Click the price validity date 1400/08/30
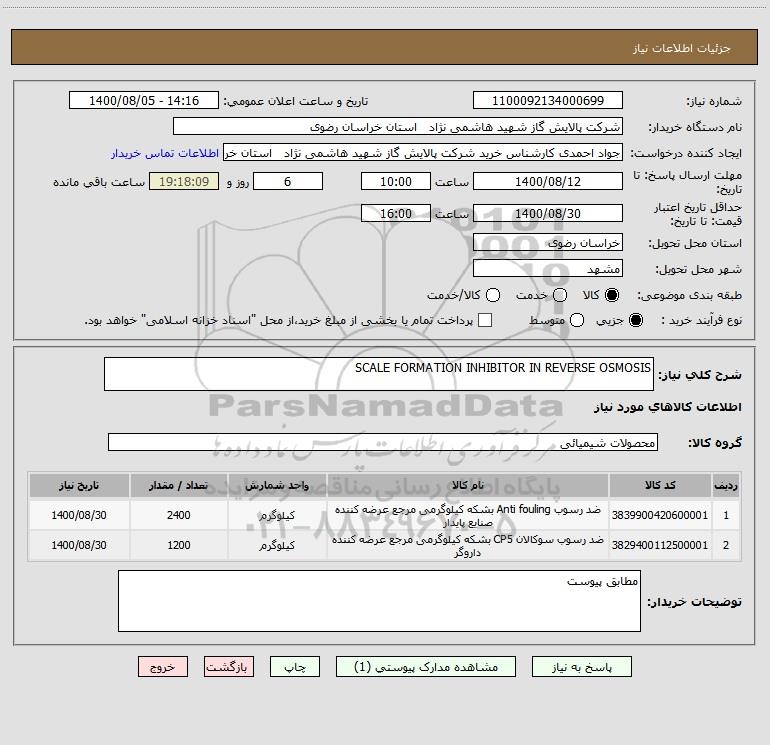Image resolution: width=770 pixels, height=745 pixels. point(548,213)
